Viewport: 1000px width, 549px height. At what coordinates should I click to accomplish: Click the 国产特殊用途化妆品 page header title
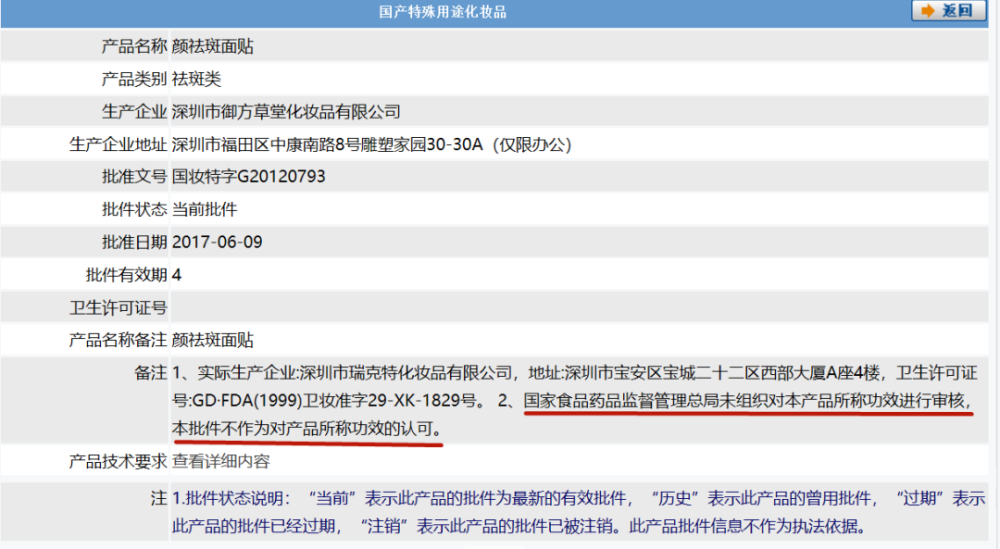click(x=442, y=12)
